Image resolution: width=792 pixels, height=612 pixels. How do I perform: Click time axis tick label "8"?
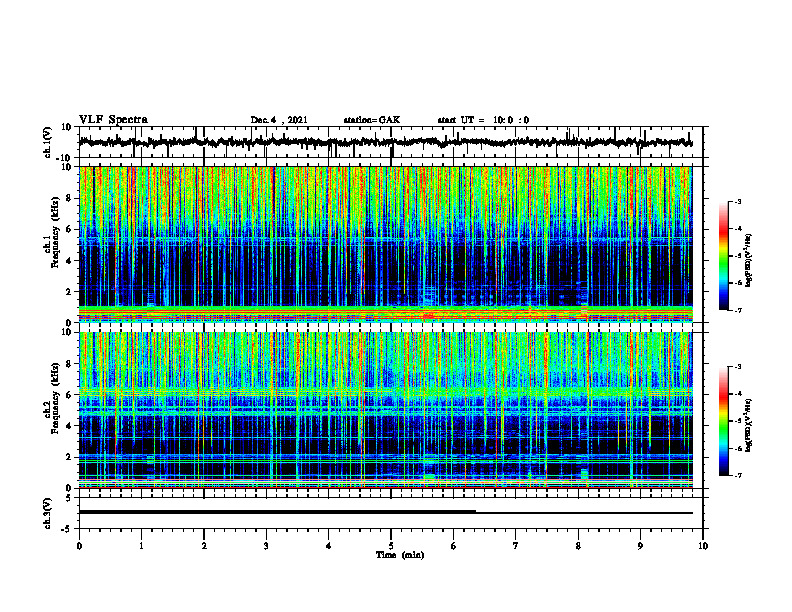click(x=578, y=546)
